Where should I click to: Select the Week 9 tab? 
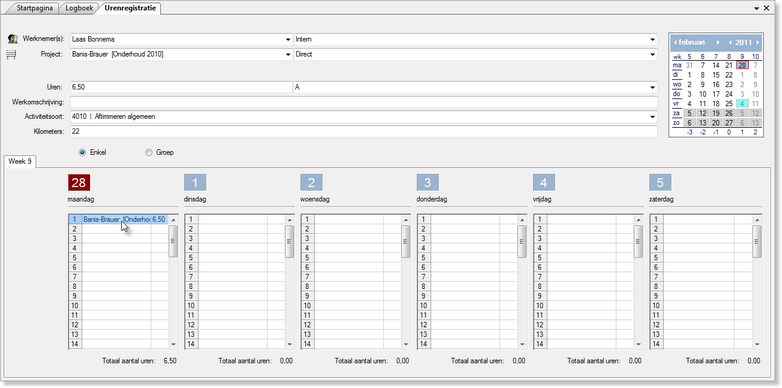coord(20,162)
